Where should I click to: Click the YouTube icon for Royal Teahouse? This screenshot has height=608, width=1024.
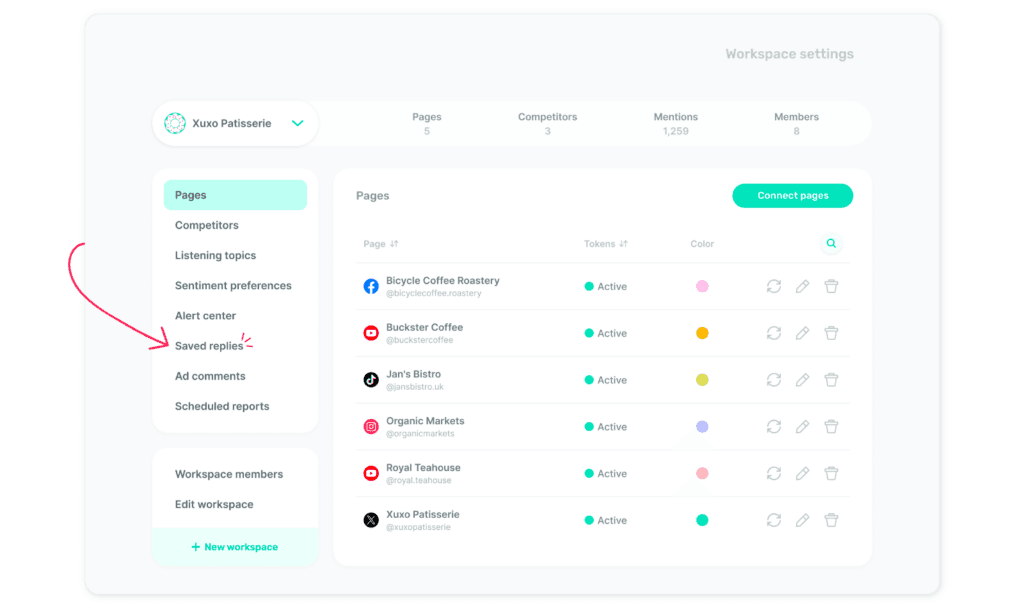[x=371, y=473]
